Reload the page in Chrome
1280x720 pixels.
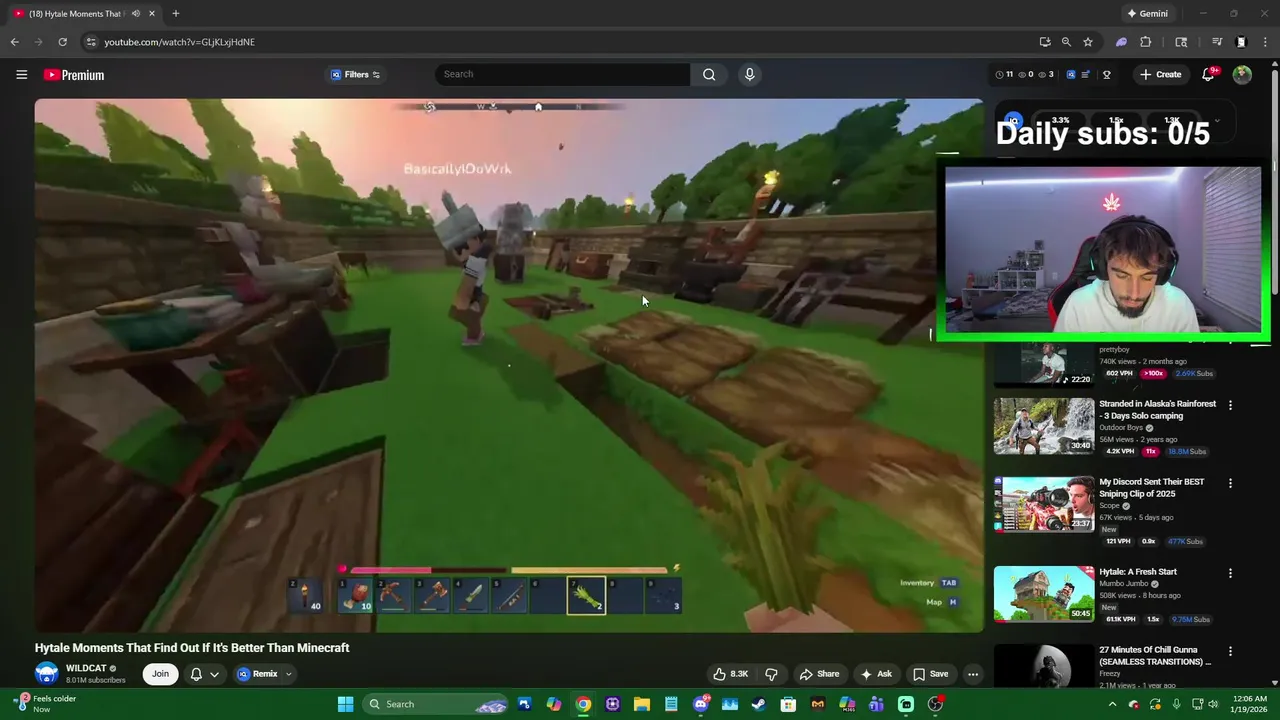pos(62,42)
